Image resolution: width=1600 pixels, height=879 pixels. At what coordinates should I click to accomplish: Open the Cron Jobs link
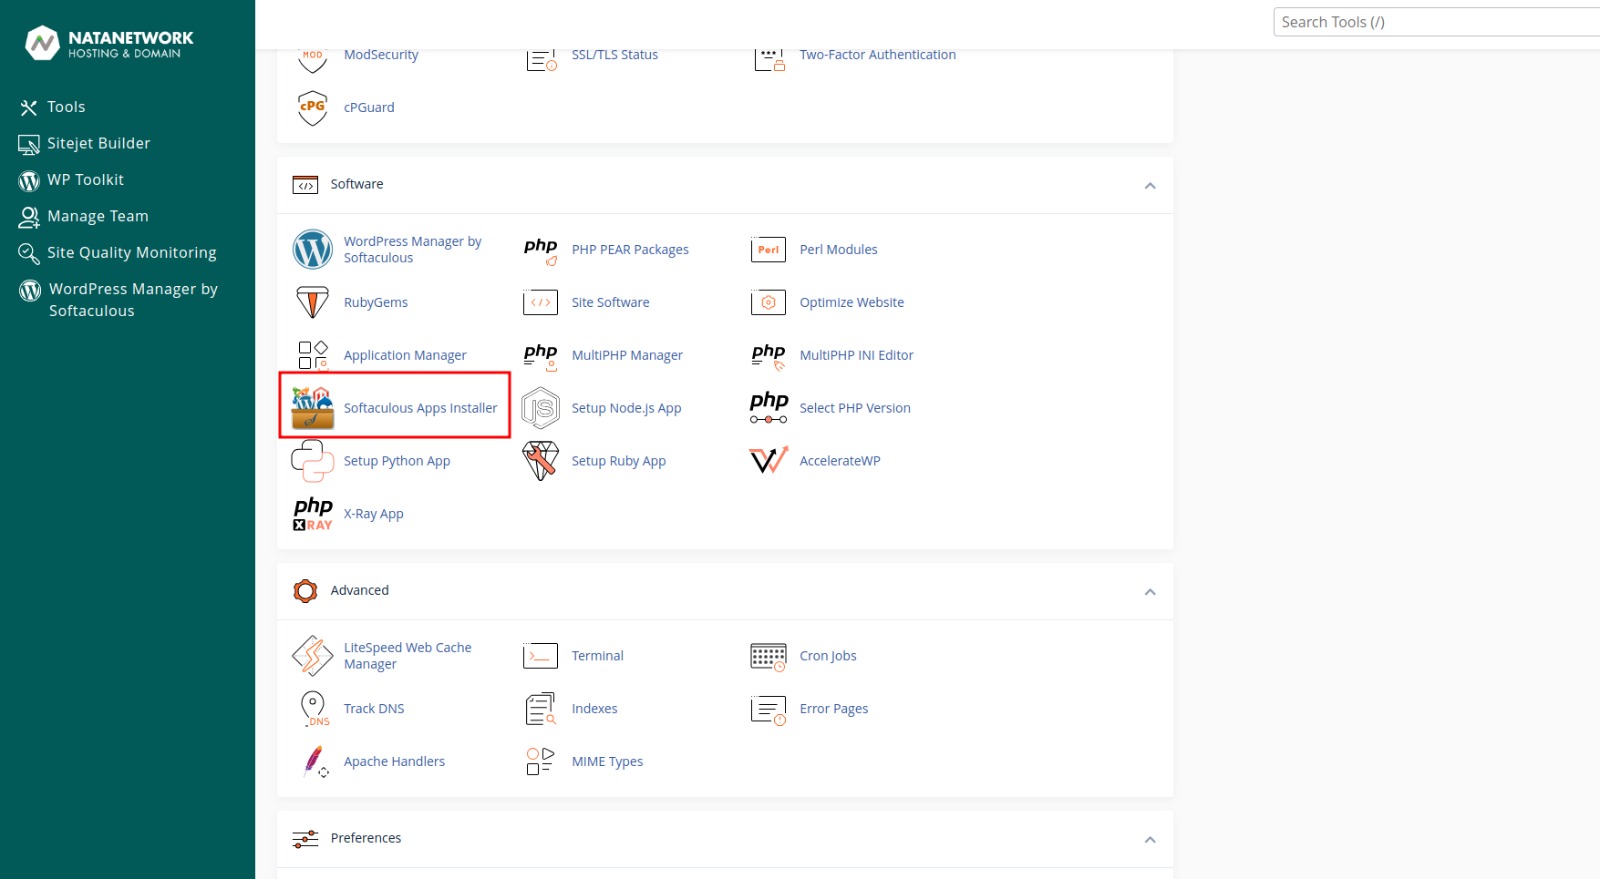tap(828, 656)
